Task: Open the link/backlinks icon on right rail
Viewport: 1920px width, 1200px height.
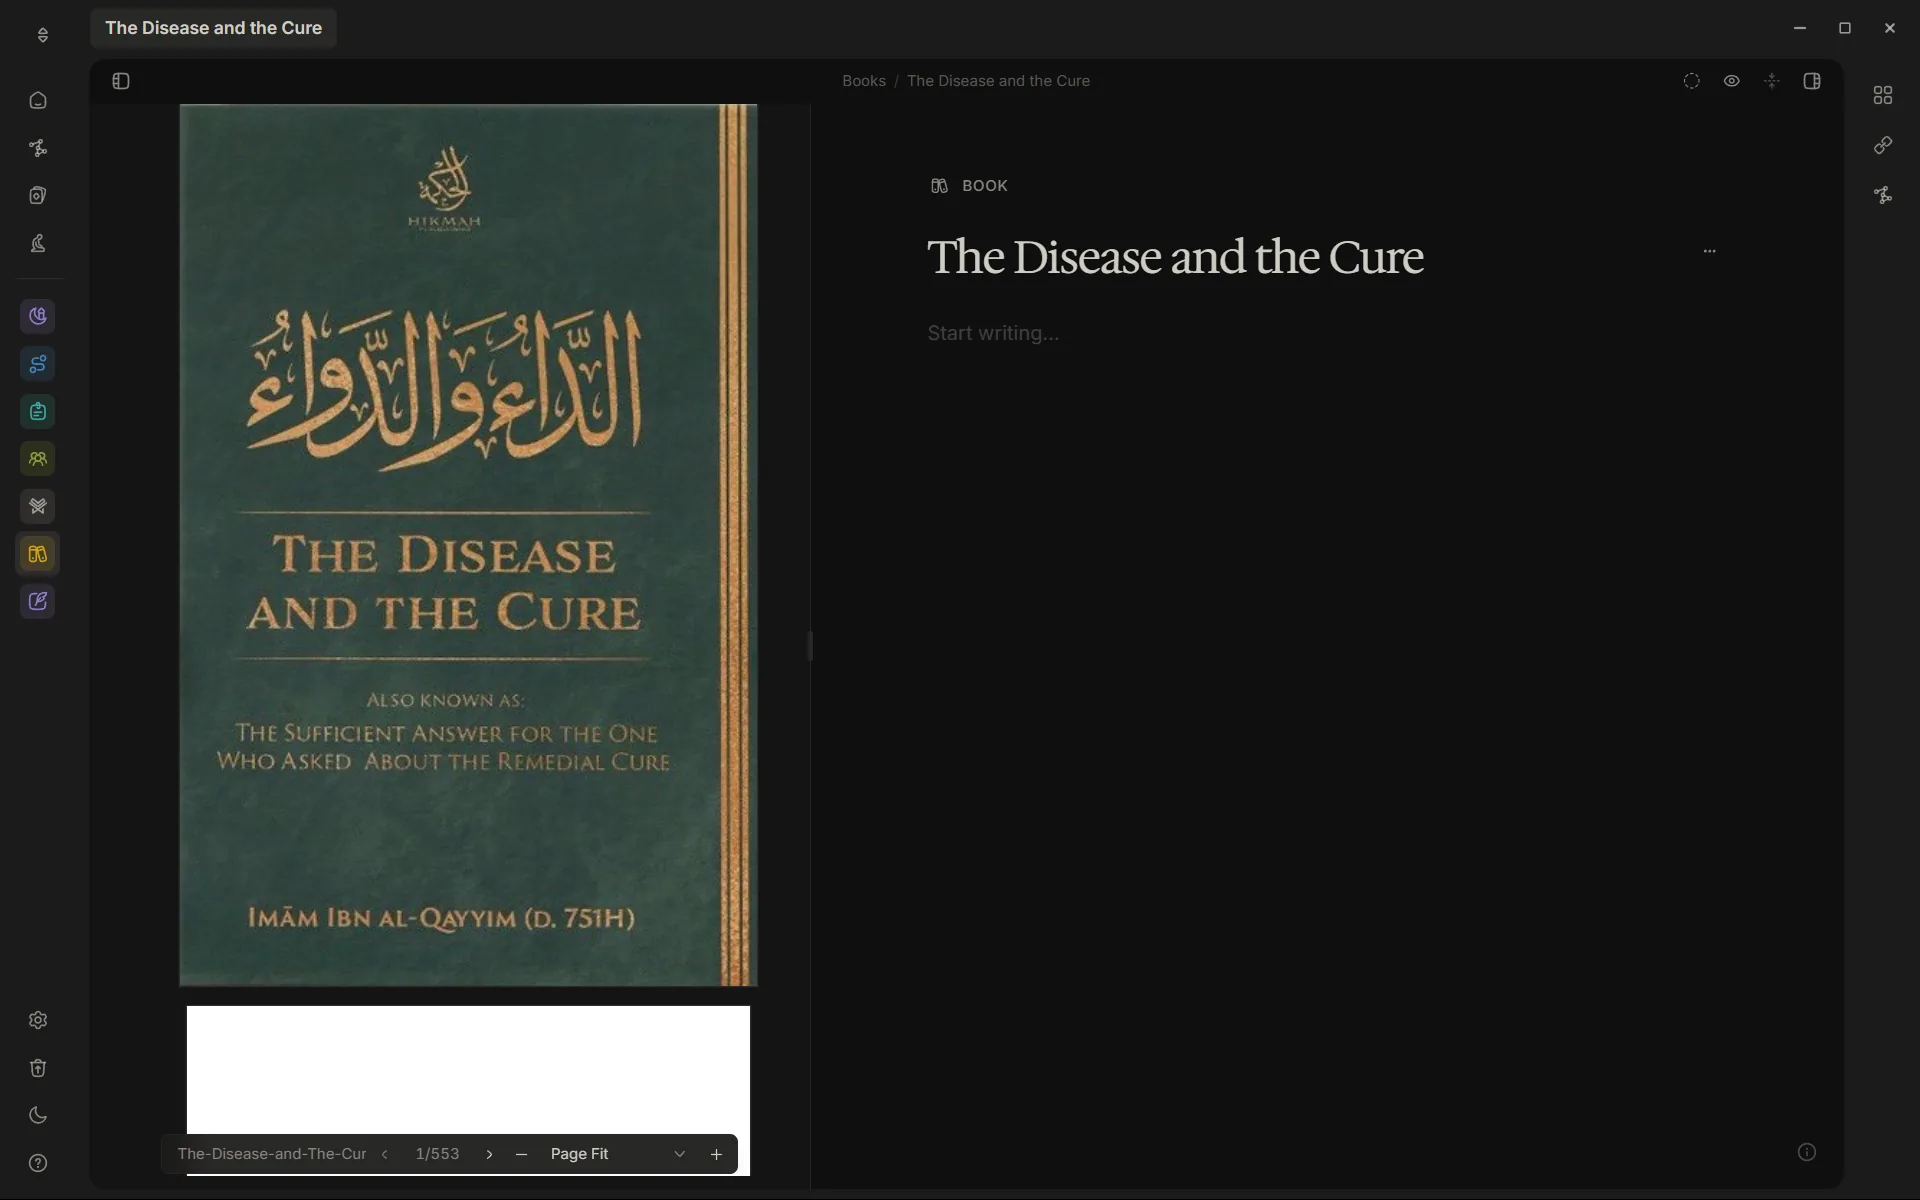Action: point(1882,146)
